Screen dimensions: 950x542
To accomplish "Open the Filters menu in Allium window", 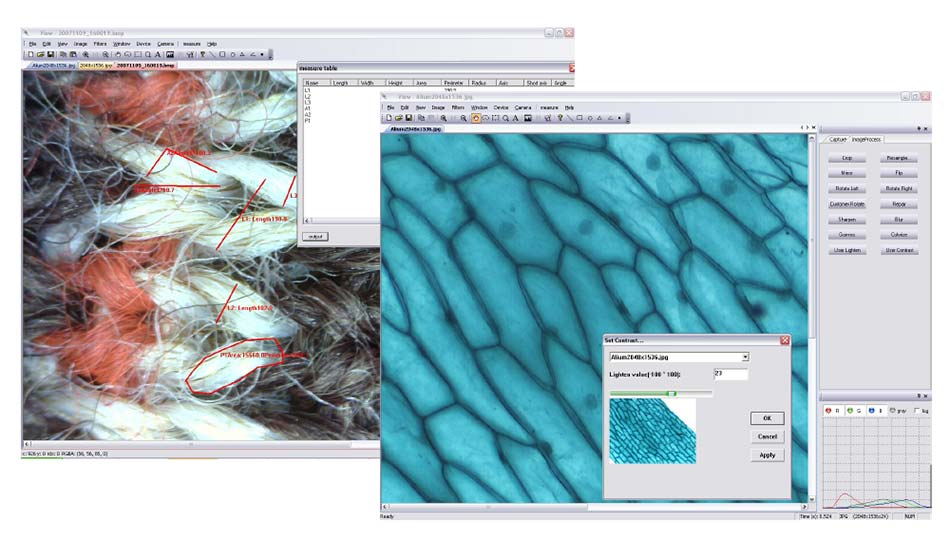I will pos(458,107).
